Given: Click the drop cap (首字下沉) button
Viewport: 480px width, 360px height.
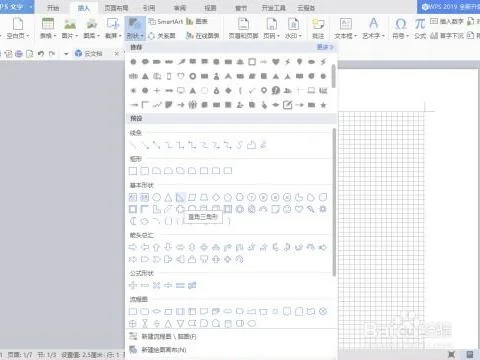Looking at the screenshot, I should (447, 35).
